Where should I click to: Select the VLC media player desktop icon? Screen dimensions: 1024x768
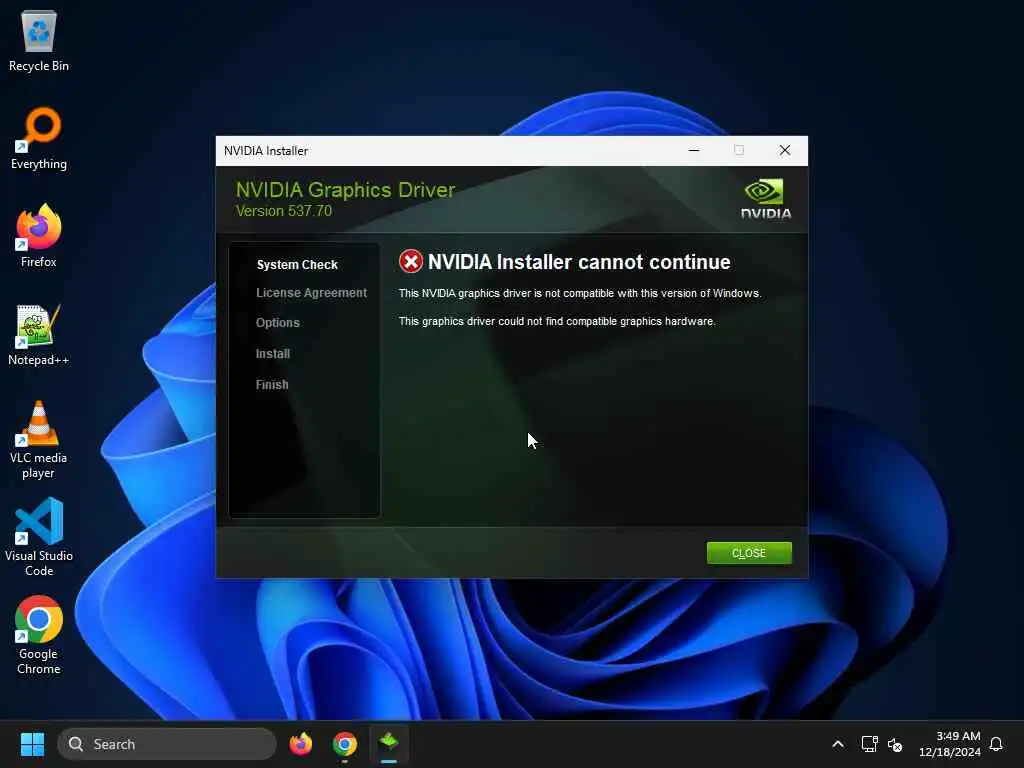39,440
